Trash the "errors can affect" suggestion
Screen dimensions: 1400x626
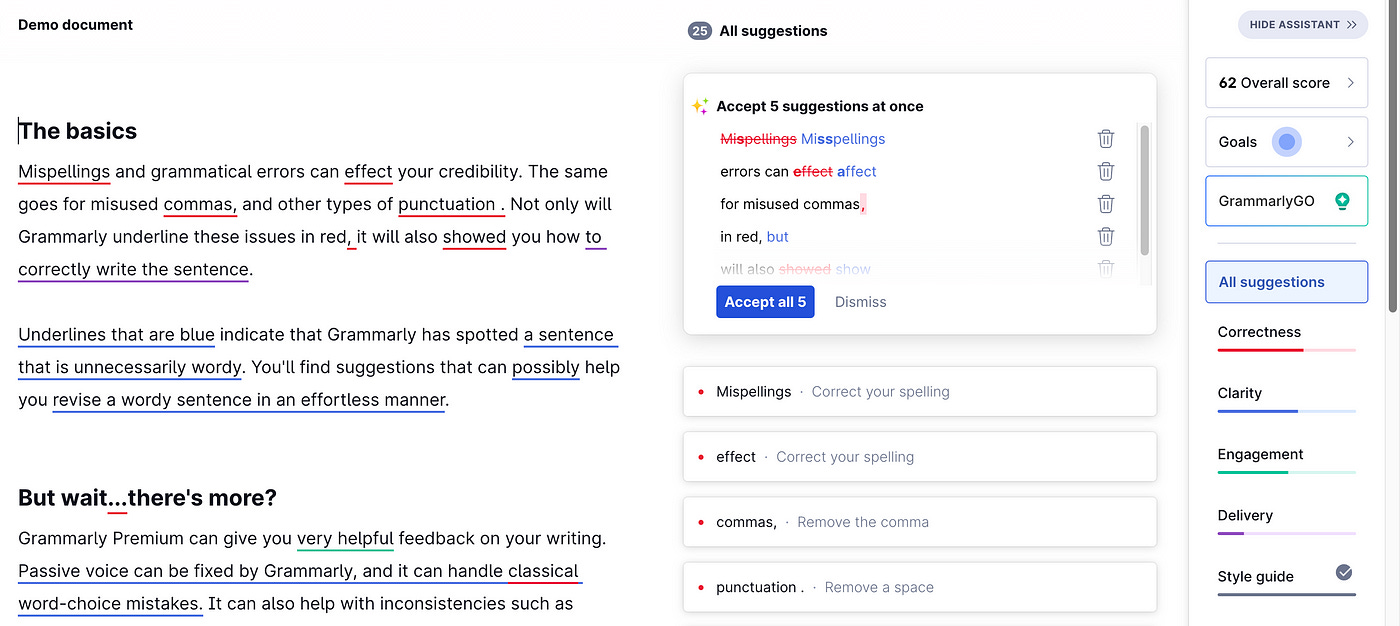tap(1105, 171)
